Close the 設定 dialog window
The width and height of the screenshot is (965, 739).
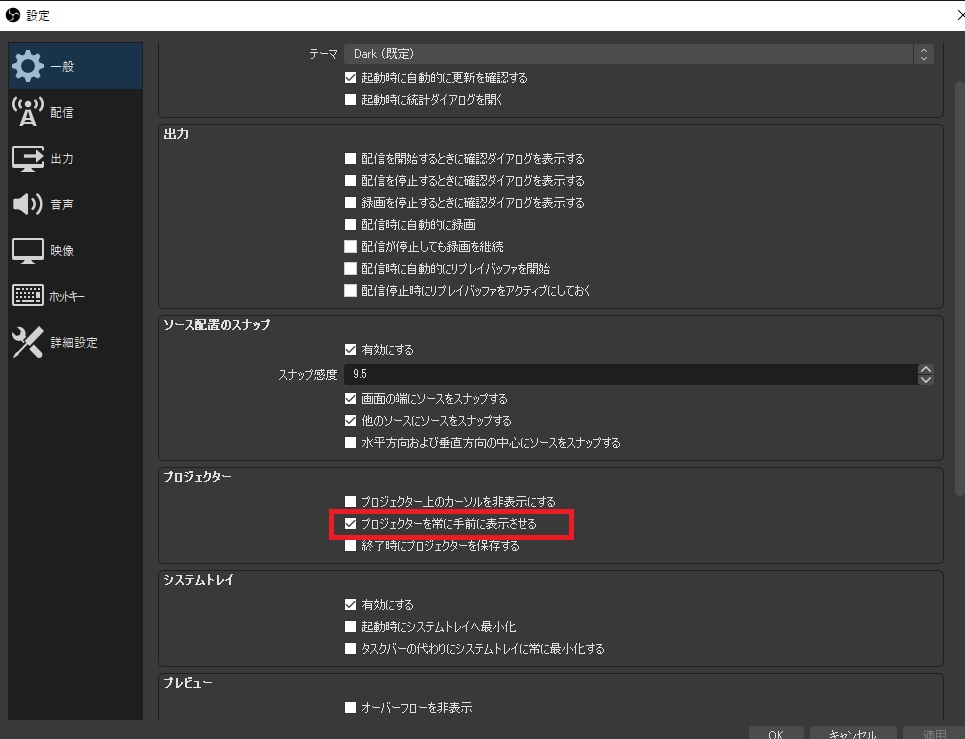point(959,15)
